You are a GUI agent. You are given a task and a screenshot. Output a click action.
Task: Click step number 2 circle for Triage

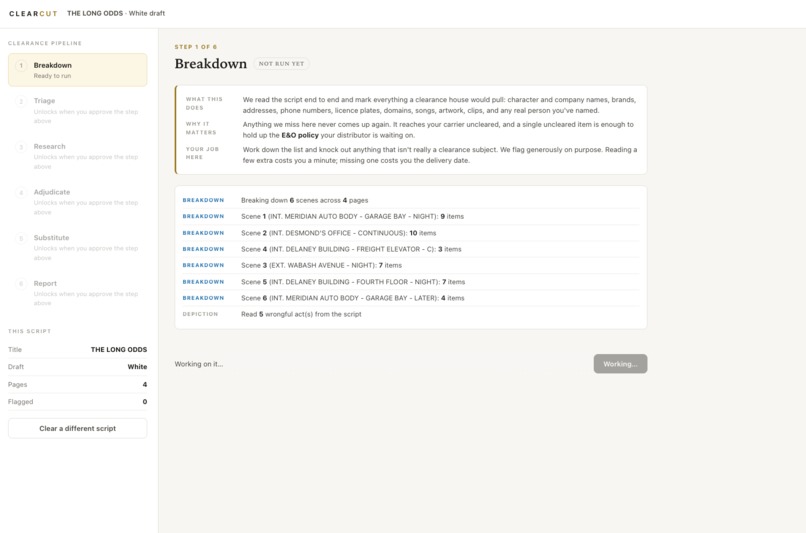pyautogui.click(x=21, y=101)
